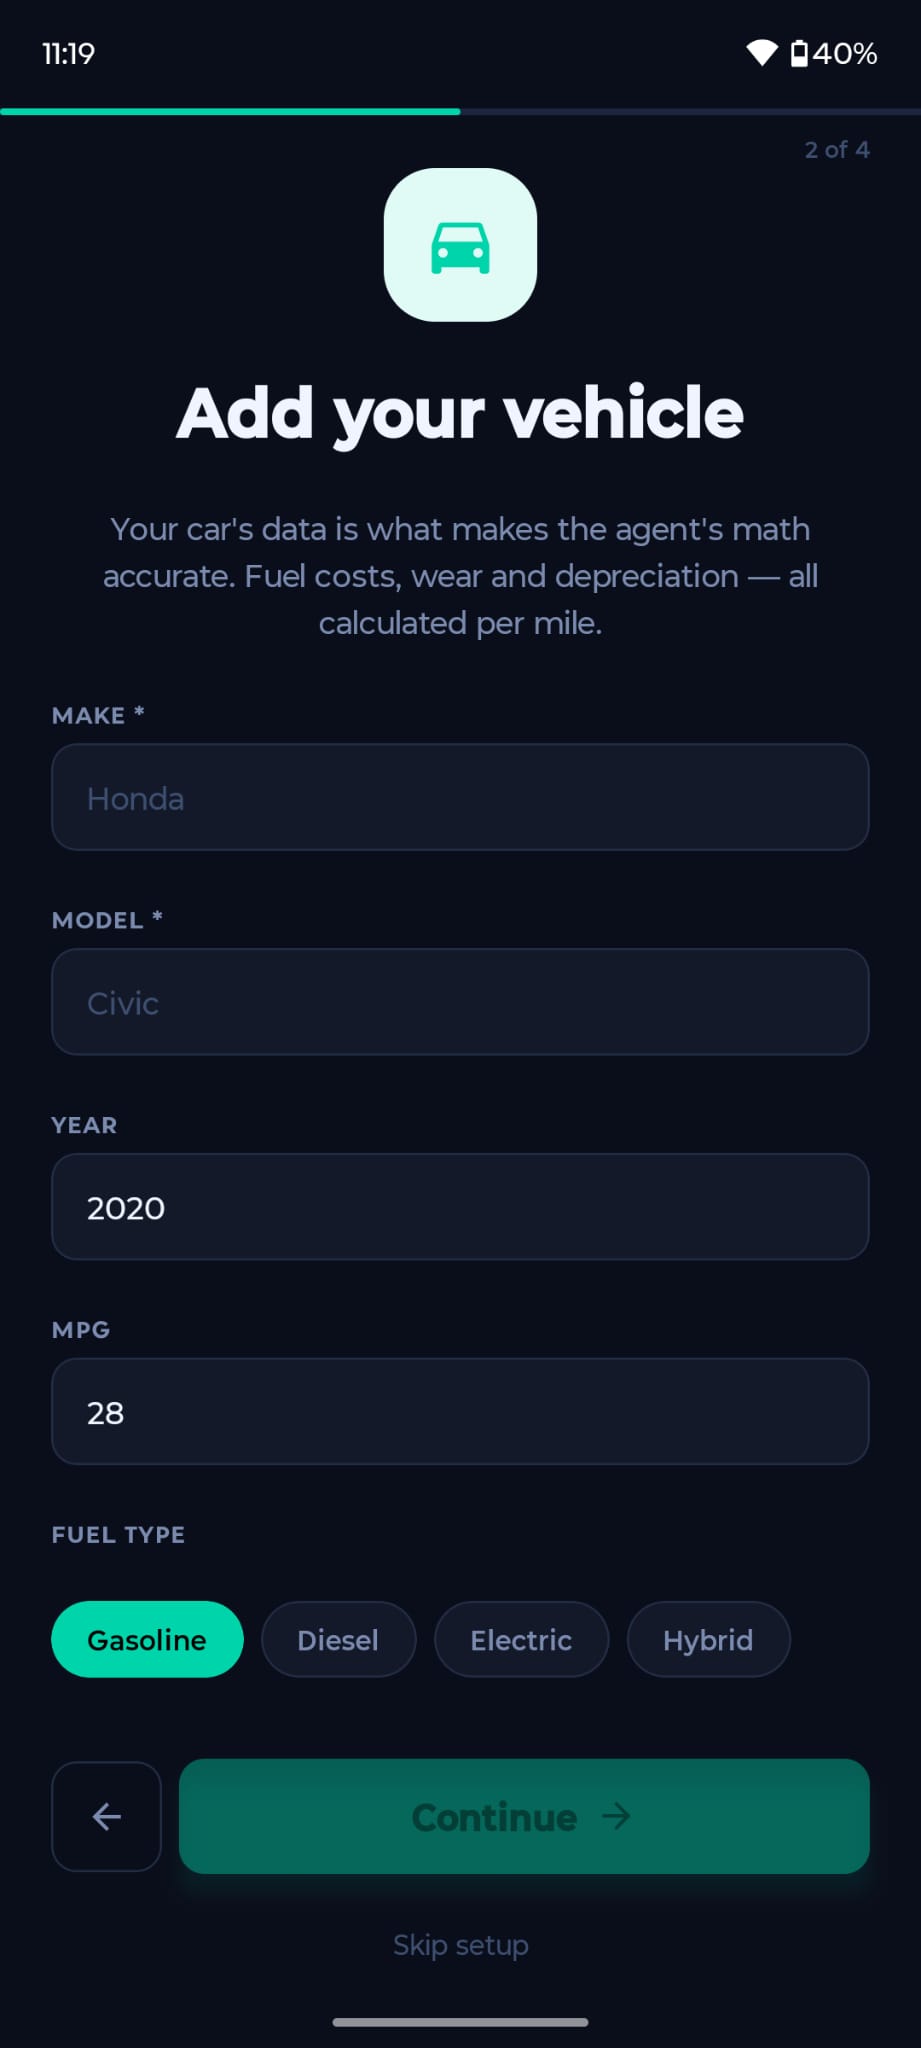Focus the Make field showing Honda
The image size is (921, 2048).
tap(460, 797)
